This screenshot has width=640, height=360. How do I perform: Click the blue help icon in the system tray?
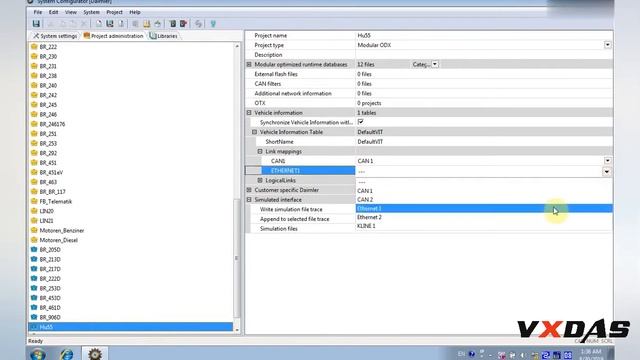472,354
